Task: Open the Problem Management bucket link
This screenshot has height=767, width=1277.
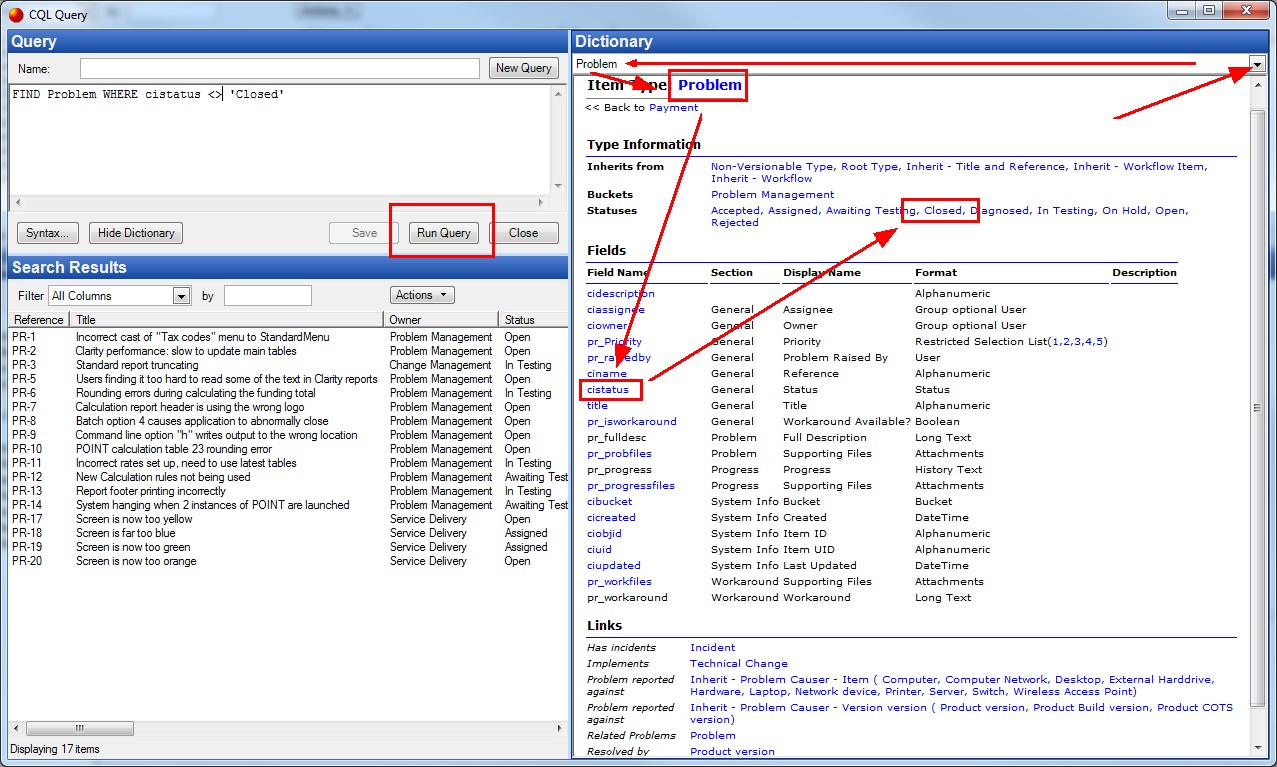Action: [x=772, y=195]
